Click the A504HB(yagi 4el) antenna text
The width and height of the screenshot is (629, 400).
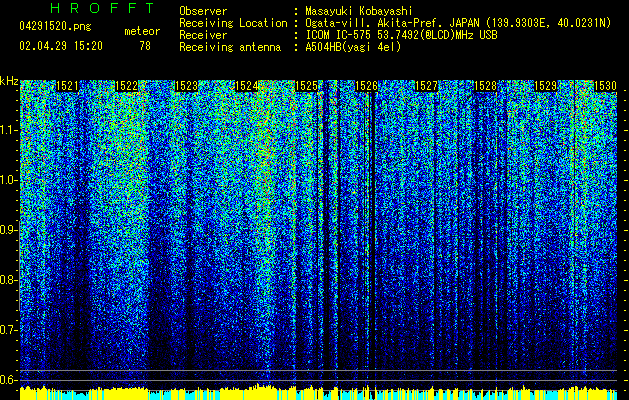click(353, 47)
